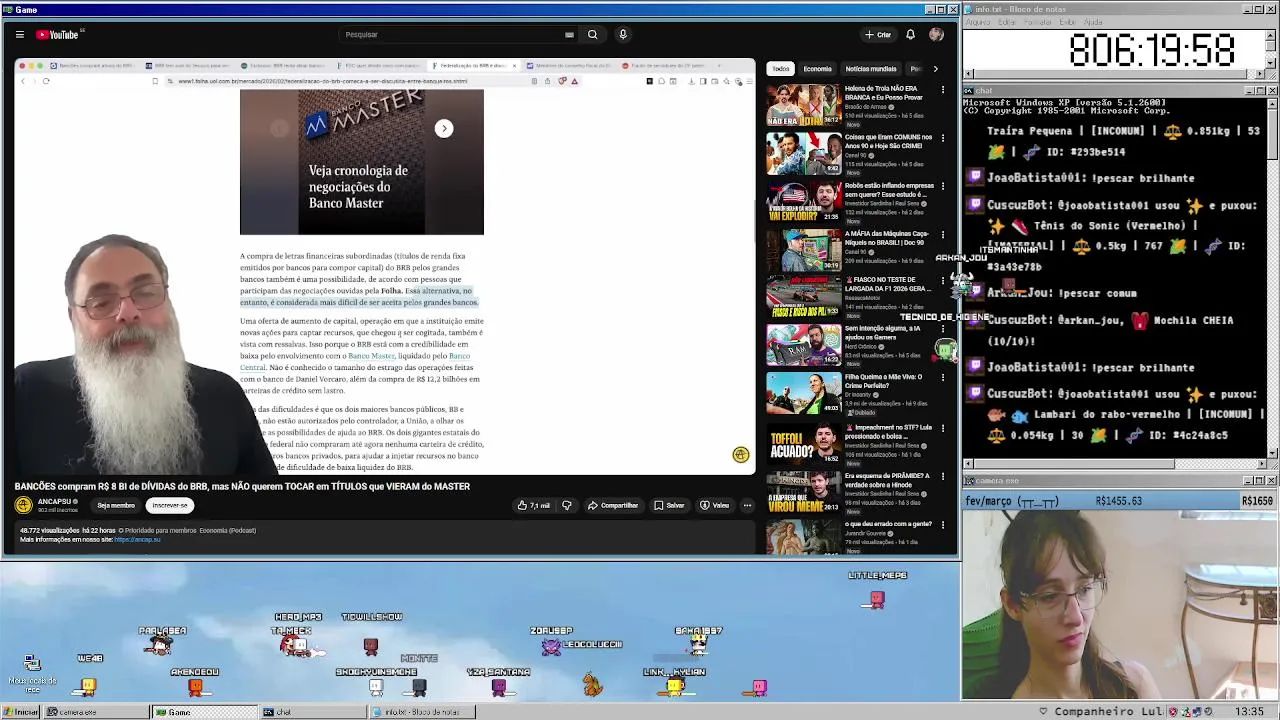Screen dimensions: 1280x720
Task: Run search with the magnifier button
Action: tap(592, 34)
